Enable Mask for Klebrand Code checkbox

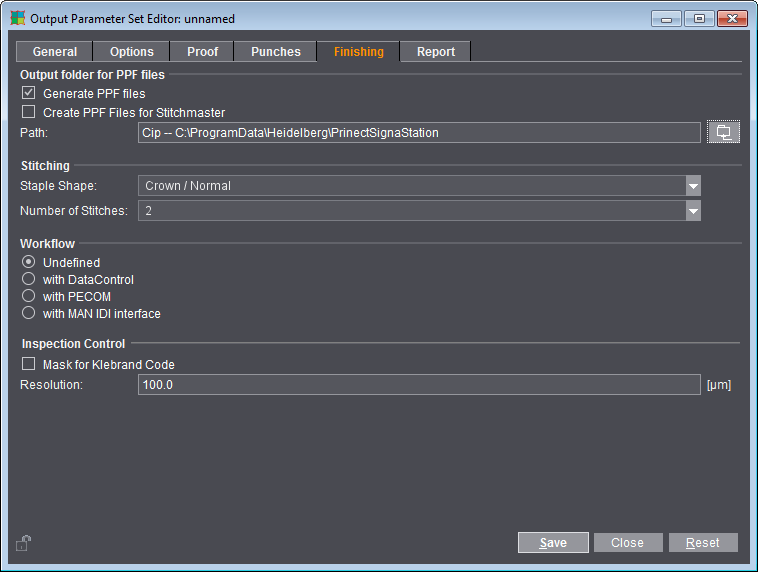pyautogui.click(x=29, y=364)
